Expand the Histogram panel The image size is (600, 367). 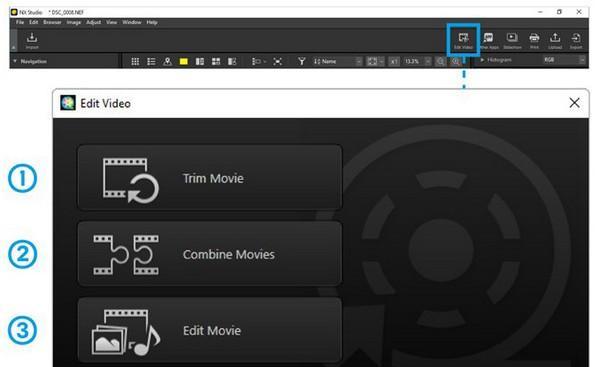482,60
